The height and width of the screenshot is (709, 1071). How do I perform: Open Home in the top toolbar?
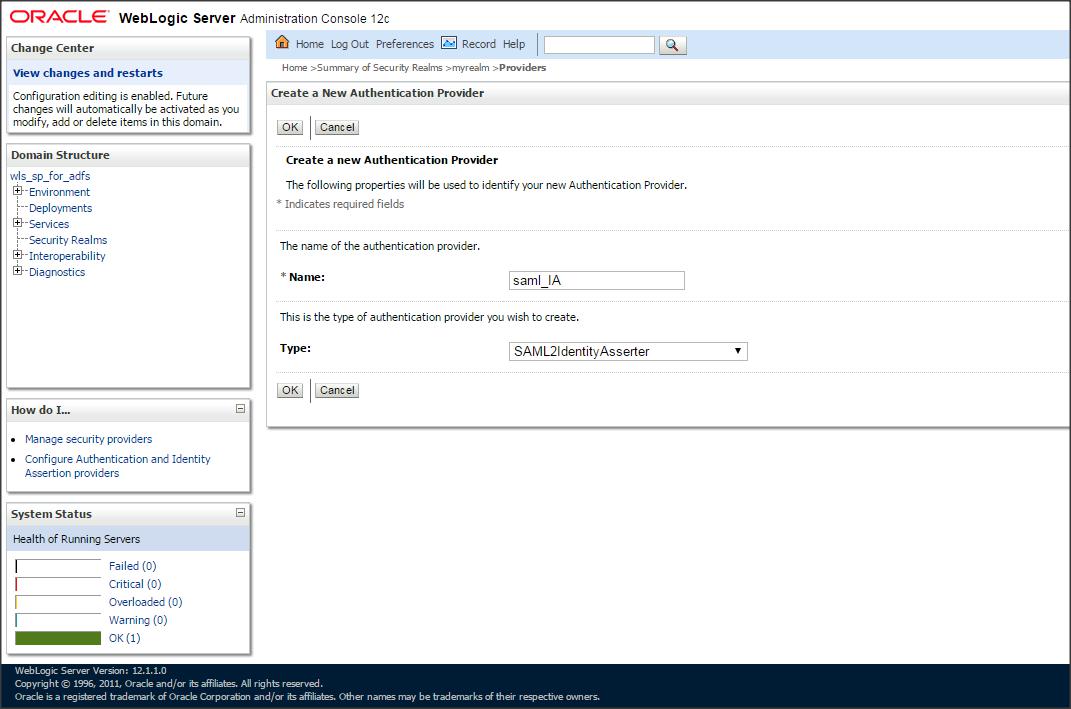pyautogui.click(x=309, y=44)
